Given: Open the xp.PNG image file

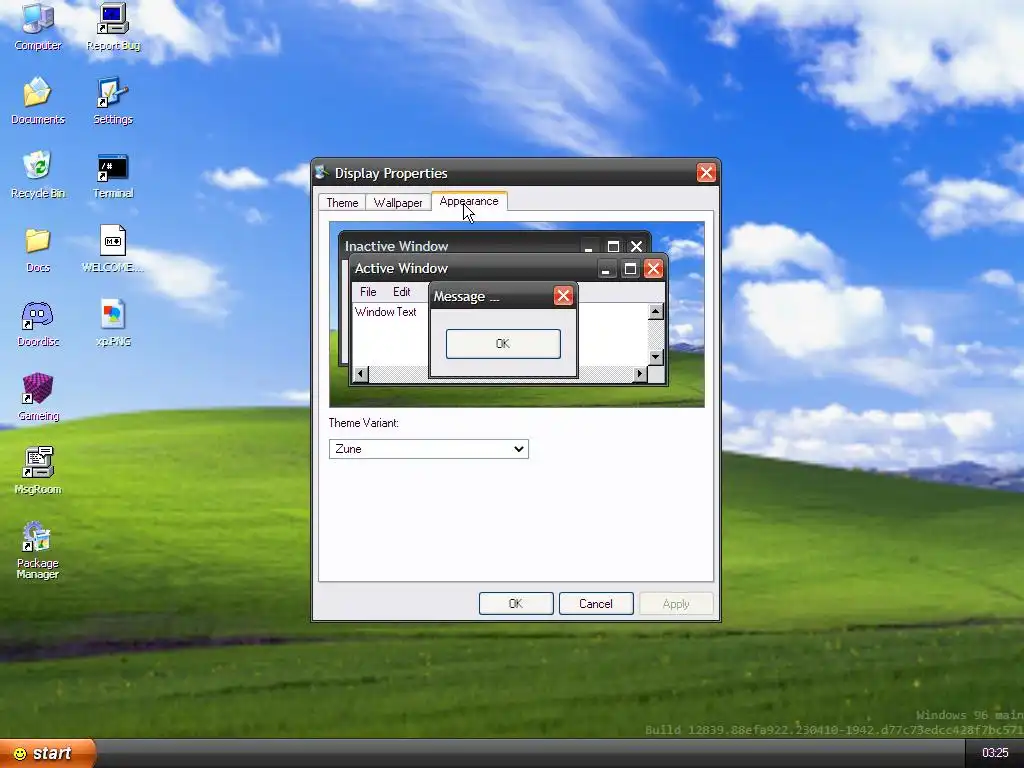Looking at the screenshot, I should pos(113,323).
